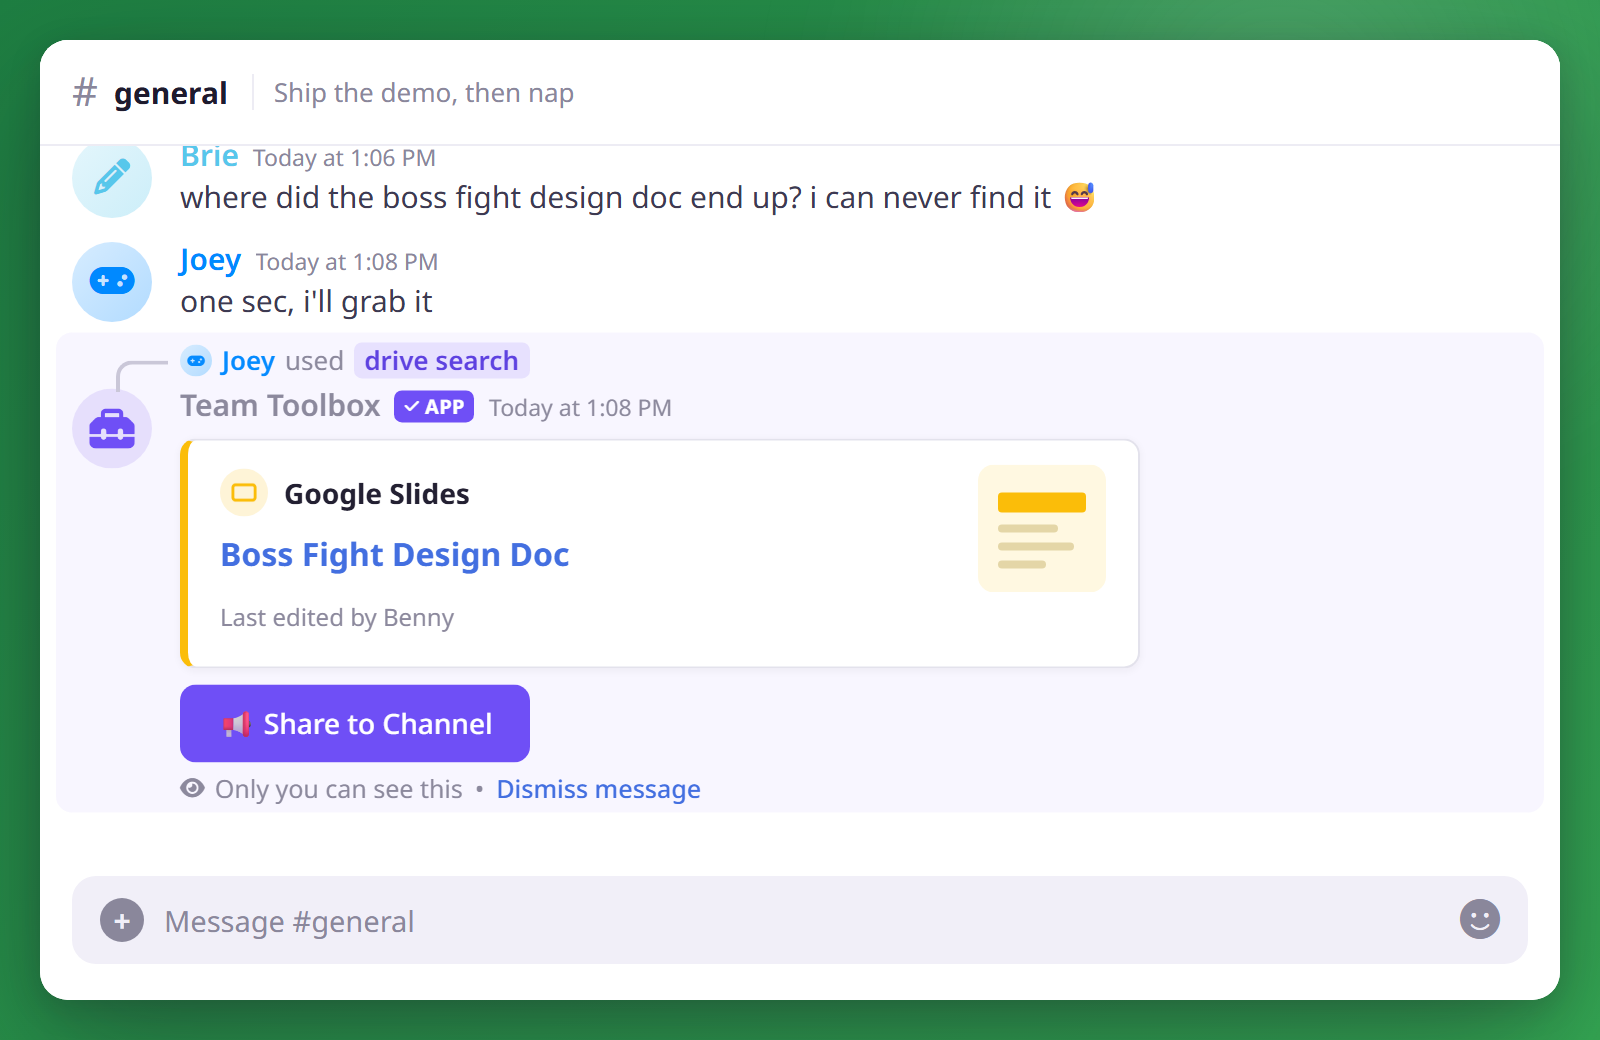The image size is (1600, 1040).
Task: Click the Google Slides provider label
Action: click(x=377, y=494)
